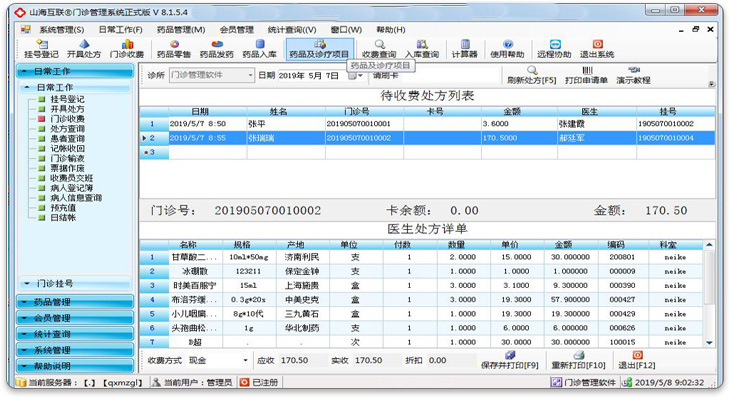Open the 药品零售 toolbar icon
This screenshot has width=730, height=398.
coord(174,49)
